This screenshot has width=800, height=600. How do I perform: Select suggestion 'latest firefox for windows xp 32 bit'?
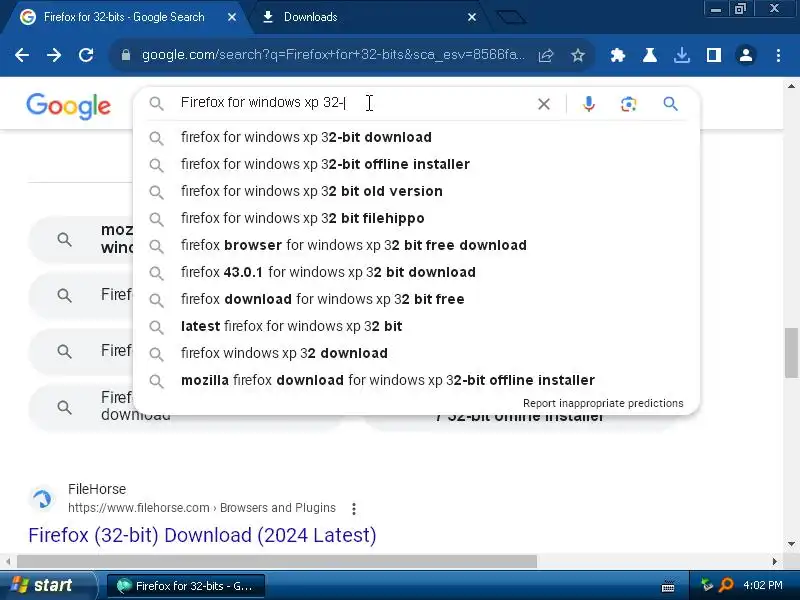pyautogui.click(x=417, y=327)
